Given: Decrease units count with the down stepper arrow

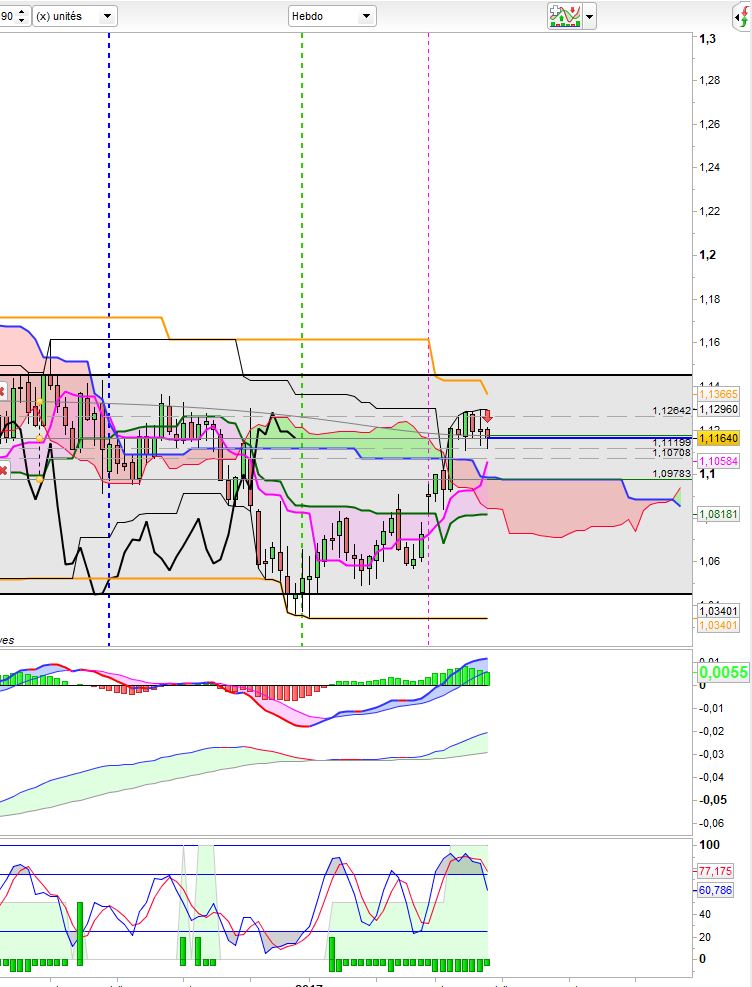Looking at the screenshot, I should click(21, 21).
